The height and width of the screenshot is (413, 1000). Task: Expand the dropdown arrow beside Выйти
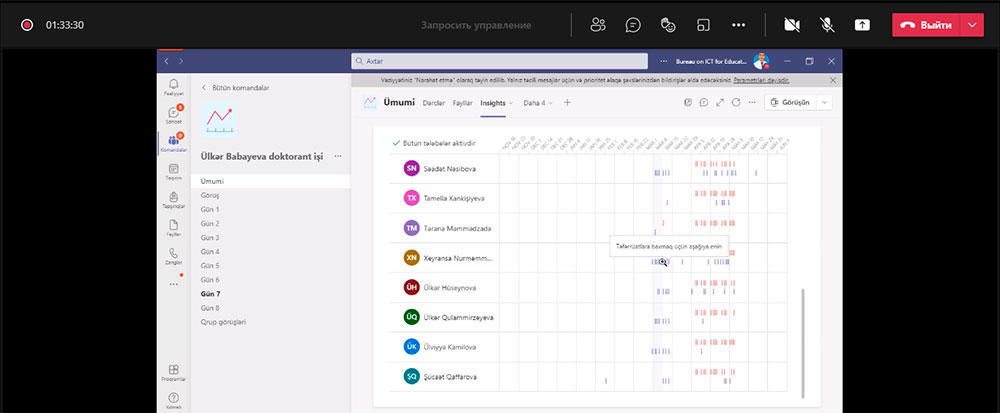coord(972,25)
